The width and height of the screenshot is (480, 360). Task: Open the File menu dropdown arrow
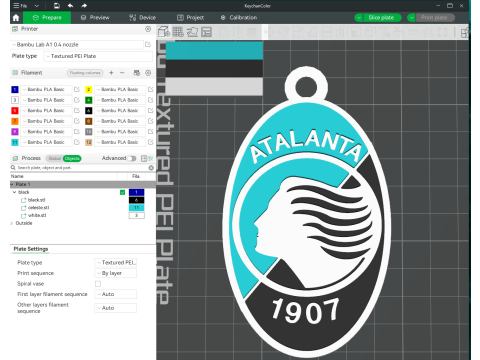tap(37, 6)
